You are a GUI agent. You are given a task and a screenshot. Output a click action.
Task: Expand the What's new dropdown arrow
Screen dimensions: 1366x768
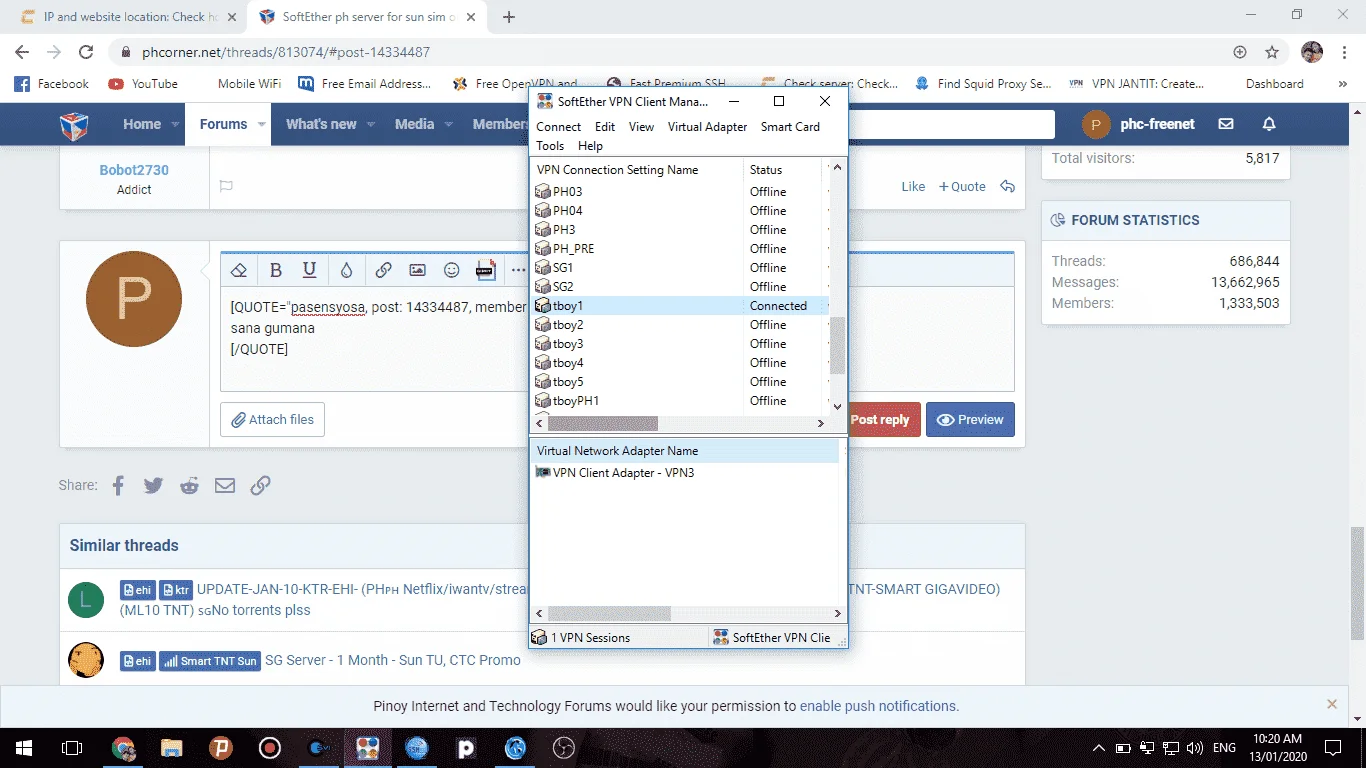pos(371,124)
